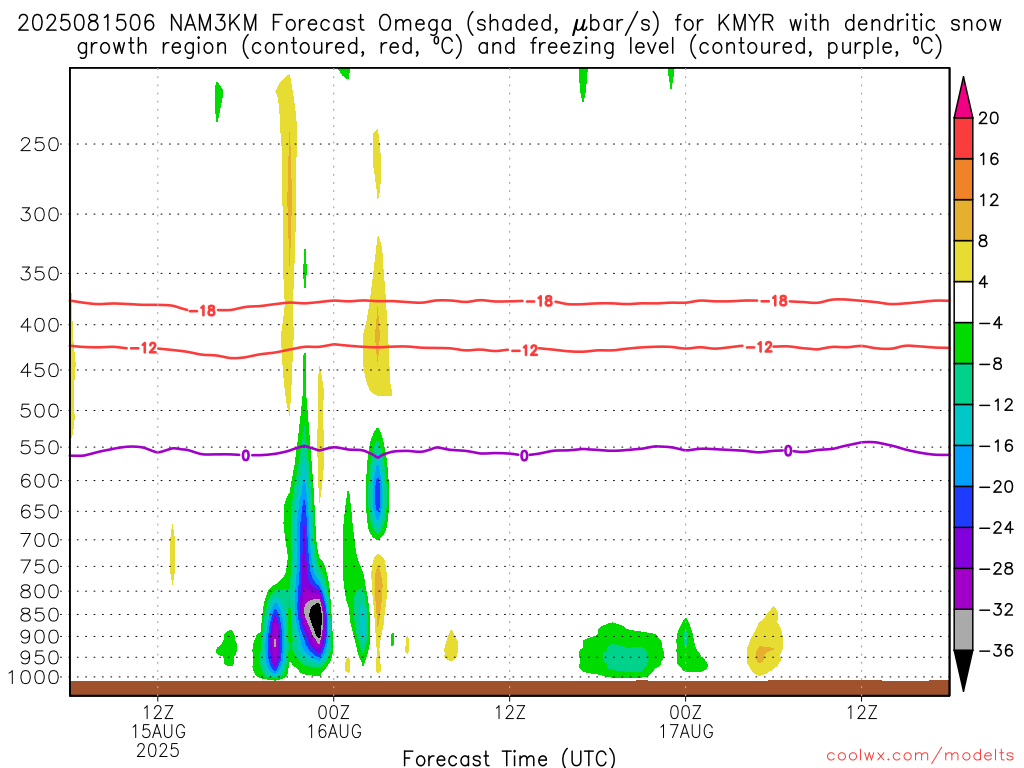Select the colorbar value label 16
Image resolution: width=1024 pixels, height=768 pixels.
point(989,159)
